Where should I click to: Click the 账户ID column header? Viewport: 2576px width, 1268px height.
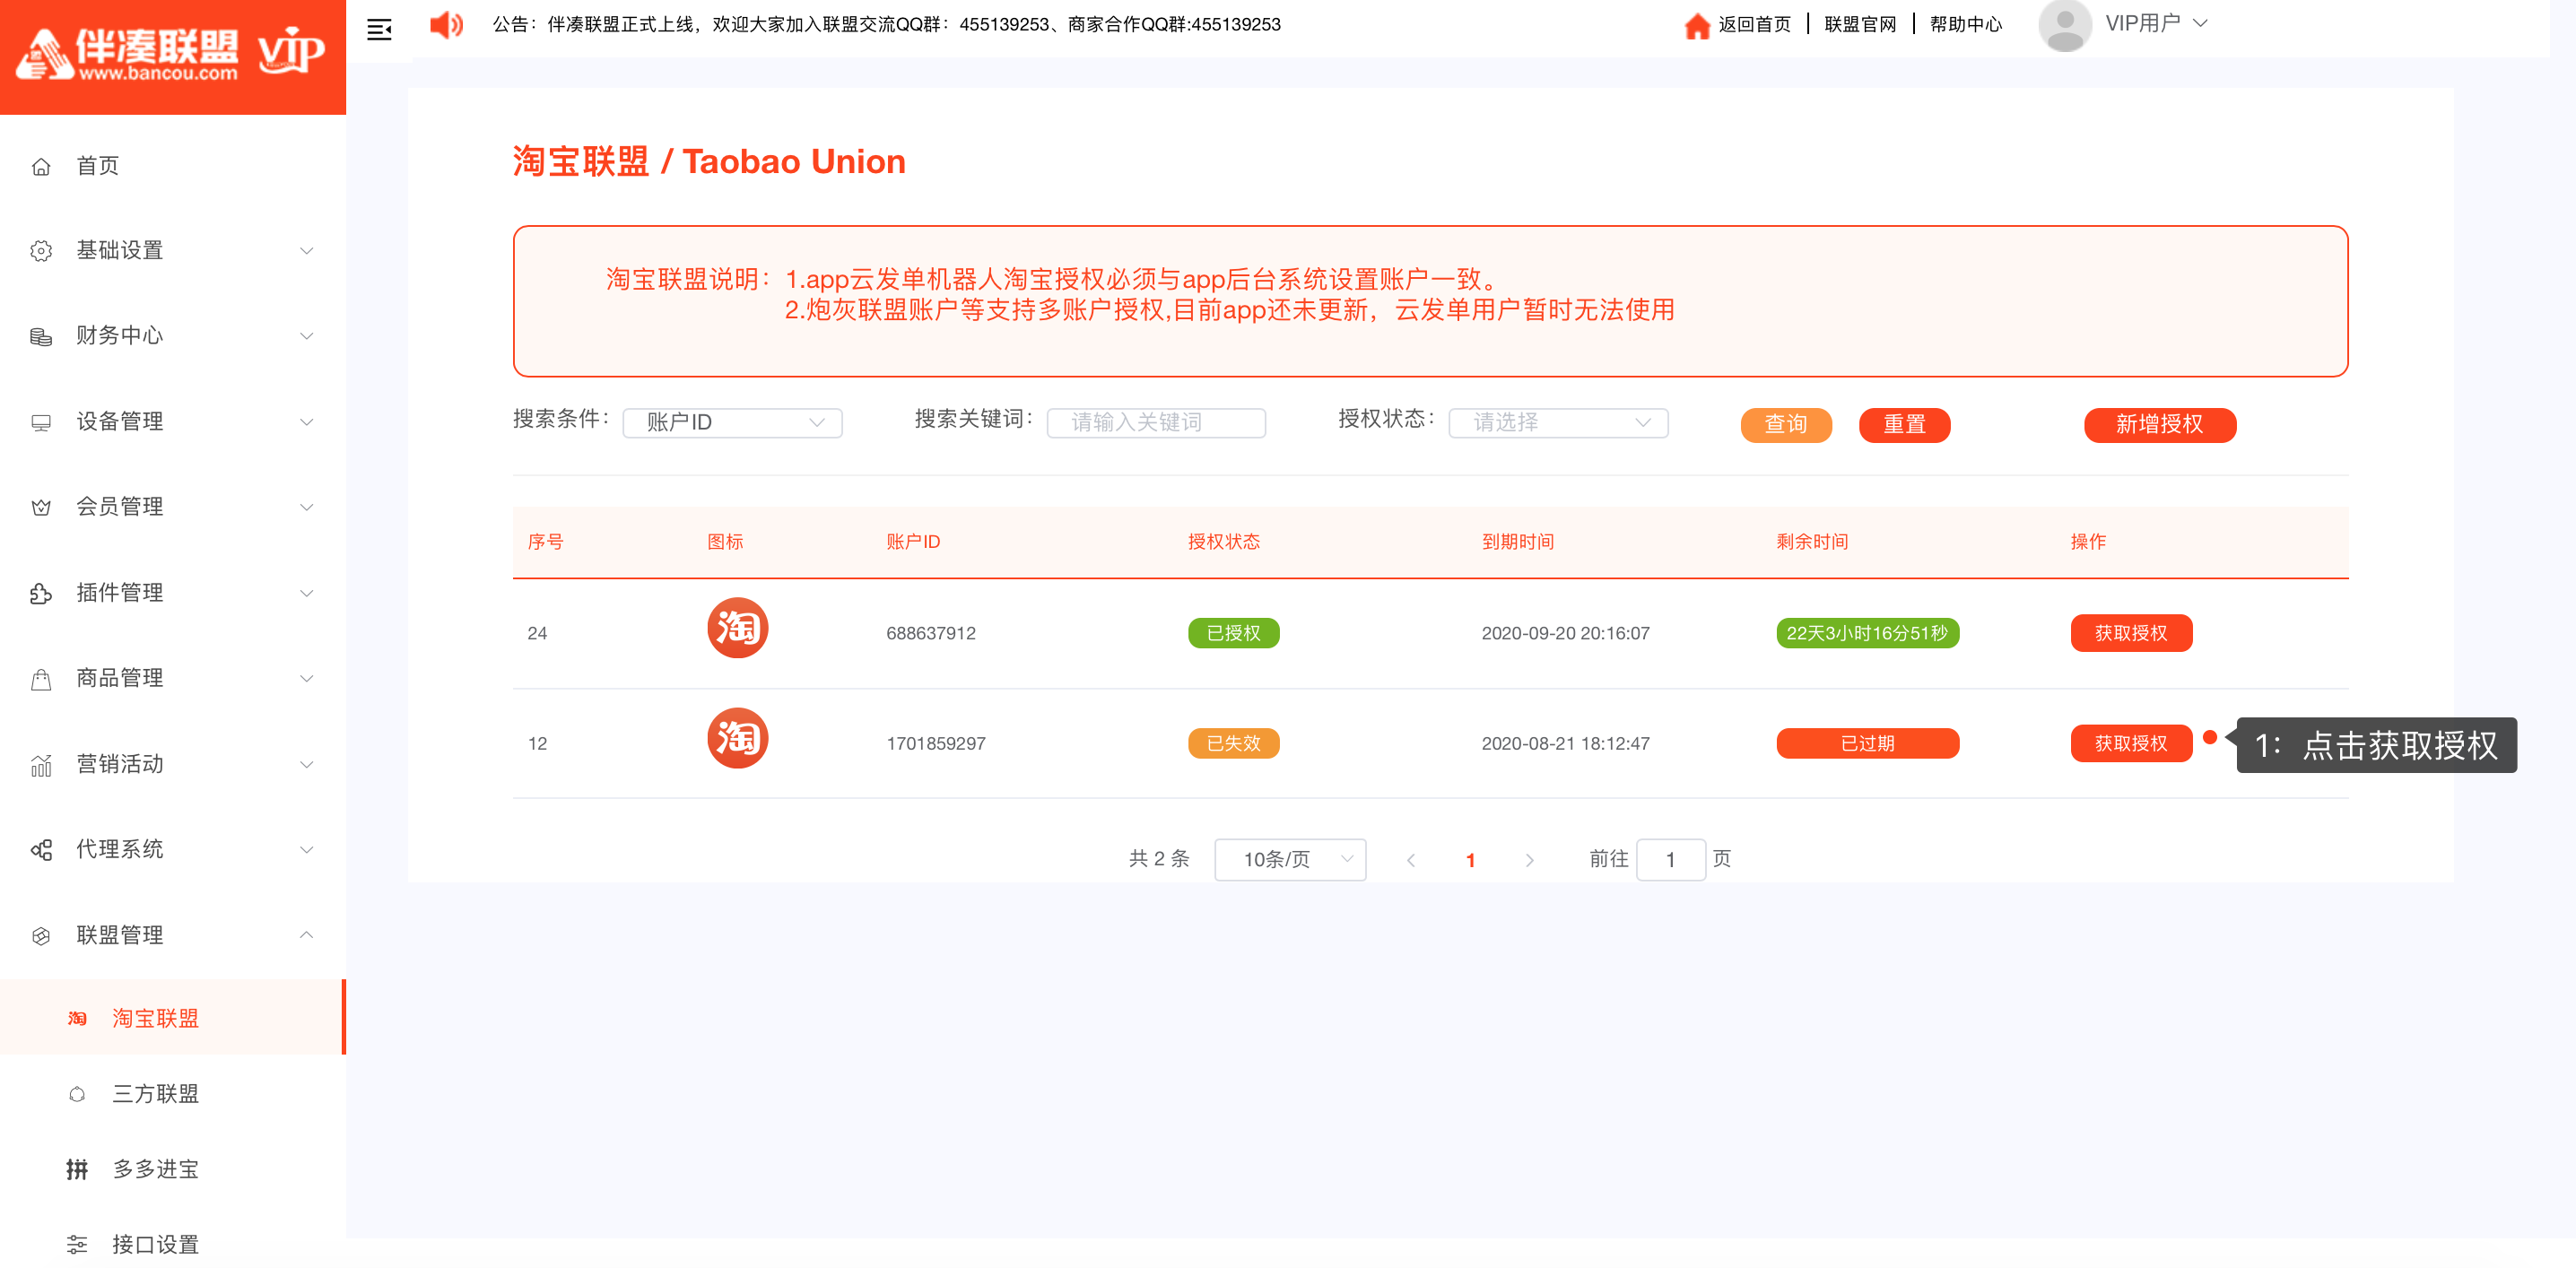pos(913,542)
